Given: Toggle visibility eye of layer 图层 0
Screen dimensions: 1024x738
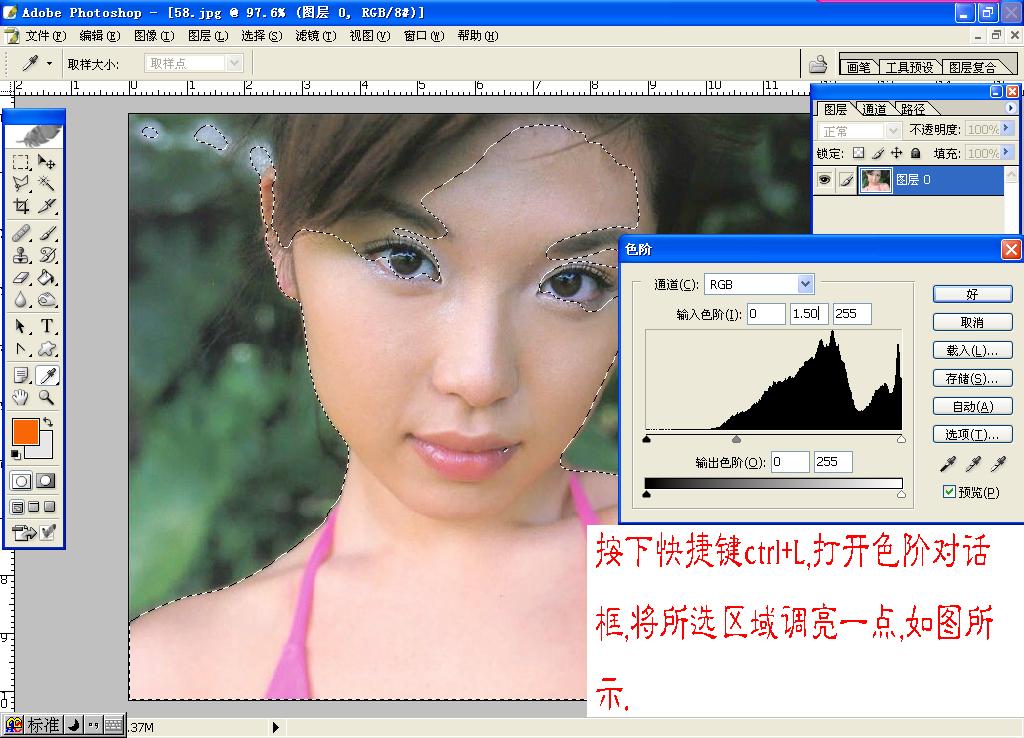Looking at the screenshot, I should click(x=825, y=180).
